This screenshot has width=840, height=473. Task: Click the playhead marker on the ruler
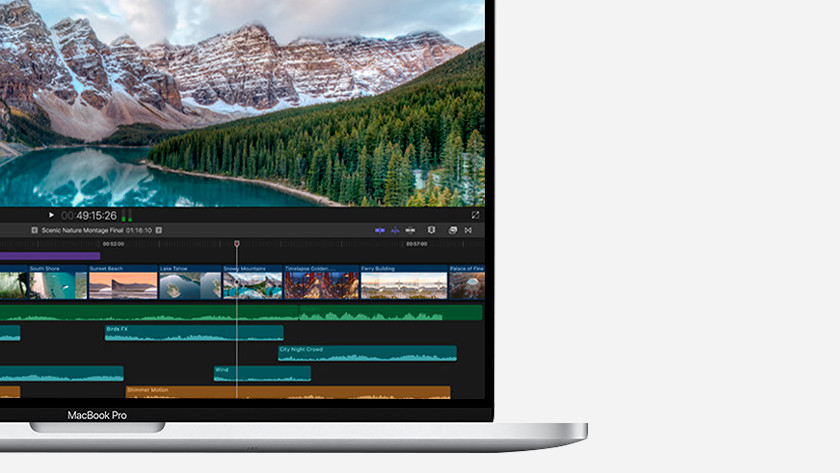[237, 244]
